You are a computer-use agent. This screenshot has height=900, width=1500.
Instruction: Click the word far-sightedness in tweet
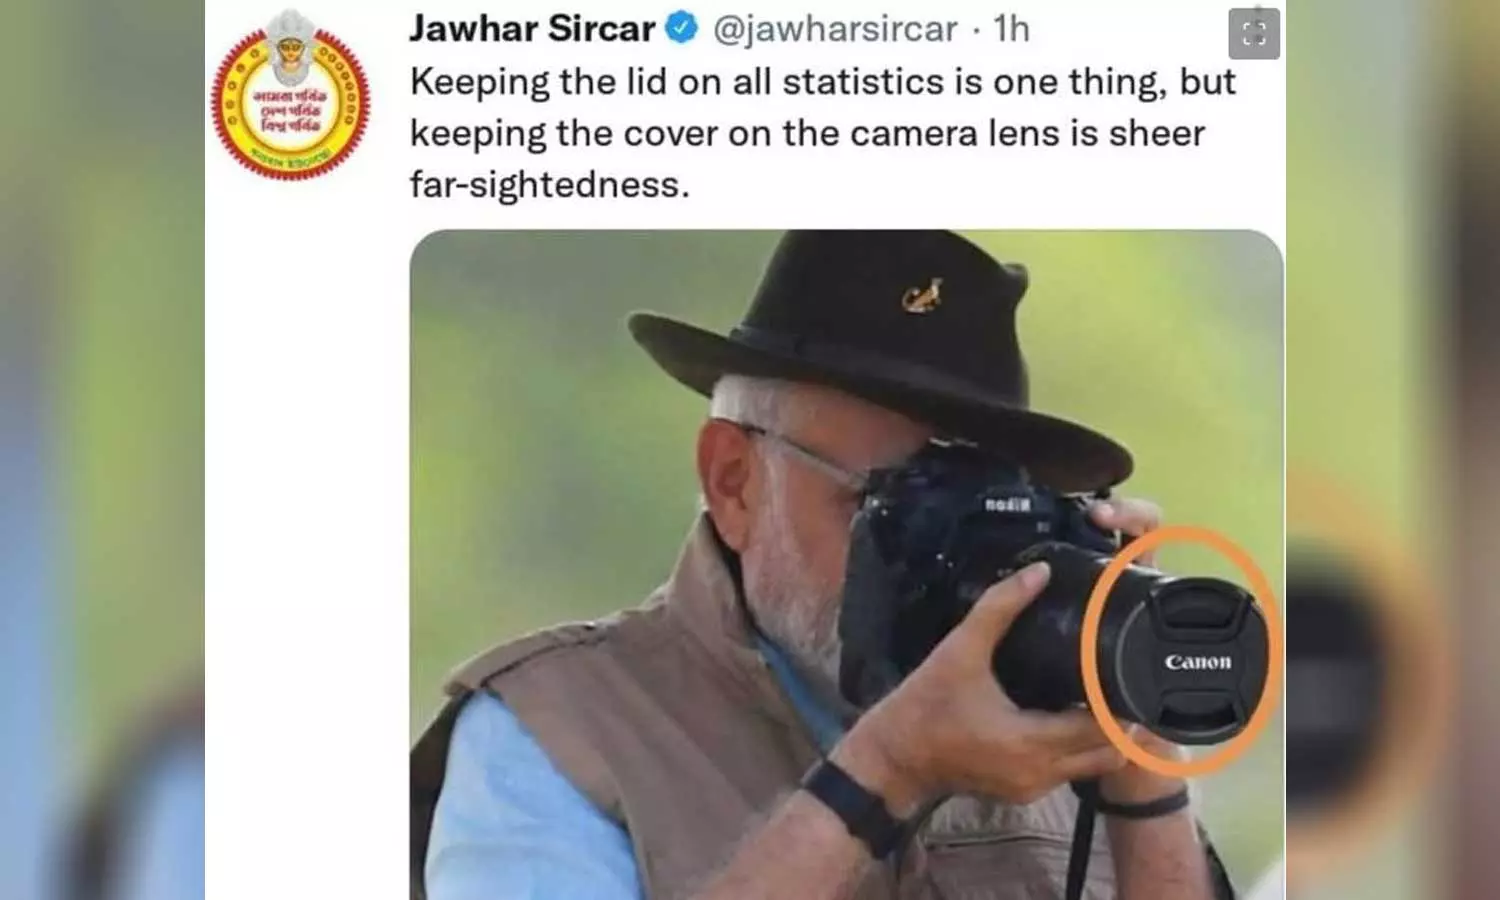coord(549,184)
